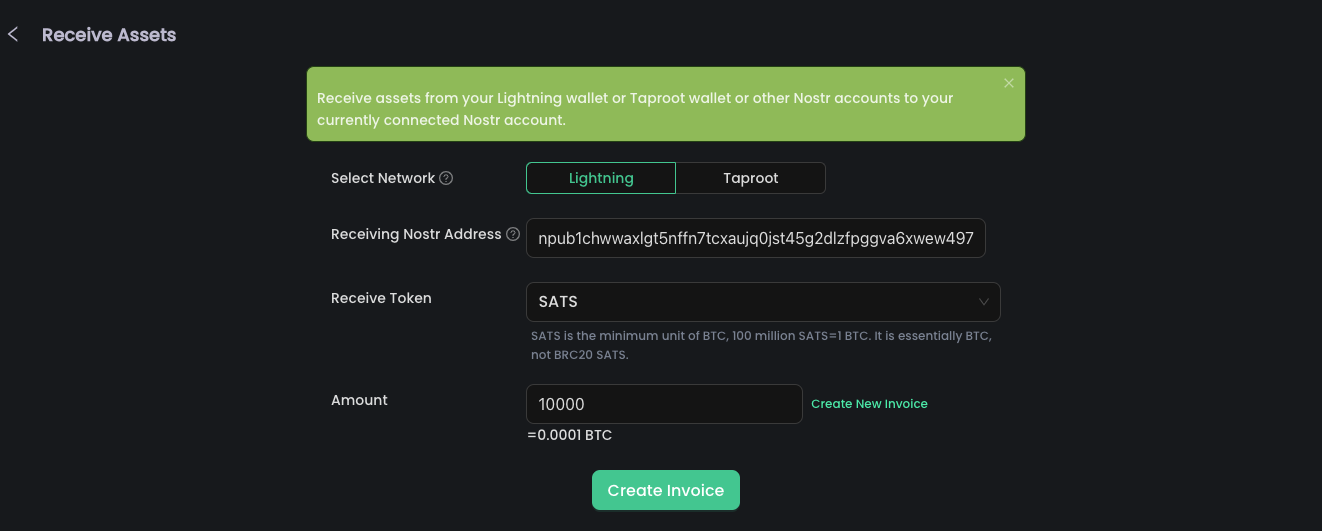Screen dimensions: 1322x531
Task: Click the Receiving Nostr Address label
Action: [416, 234]
